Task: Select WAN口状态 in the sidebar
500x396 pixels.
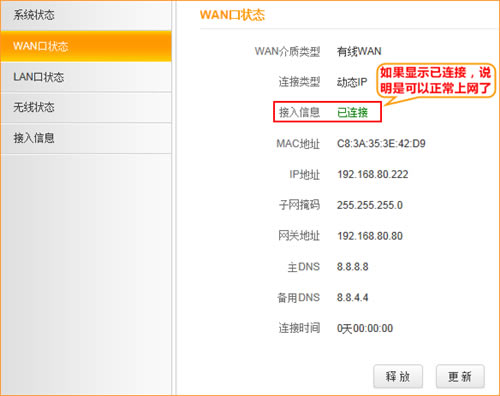Action: point(86,46)
